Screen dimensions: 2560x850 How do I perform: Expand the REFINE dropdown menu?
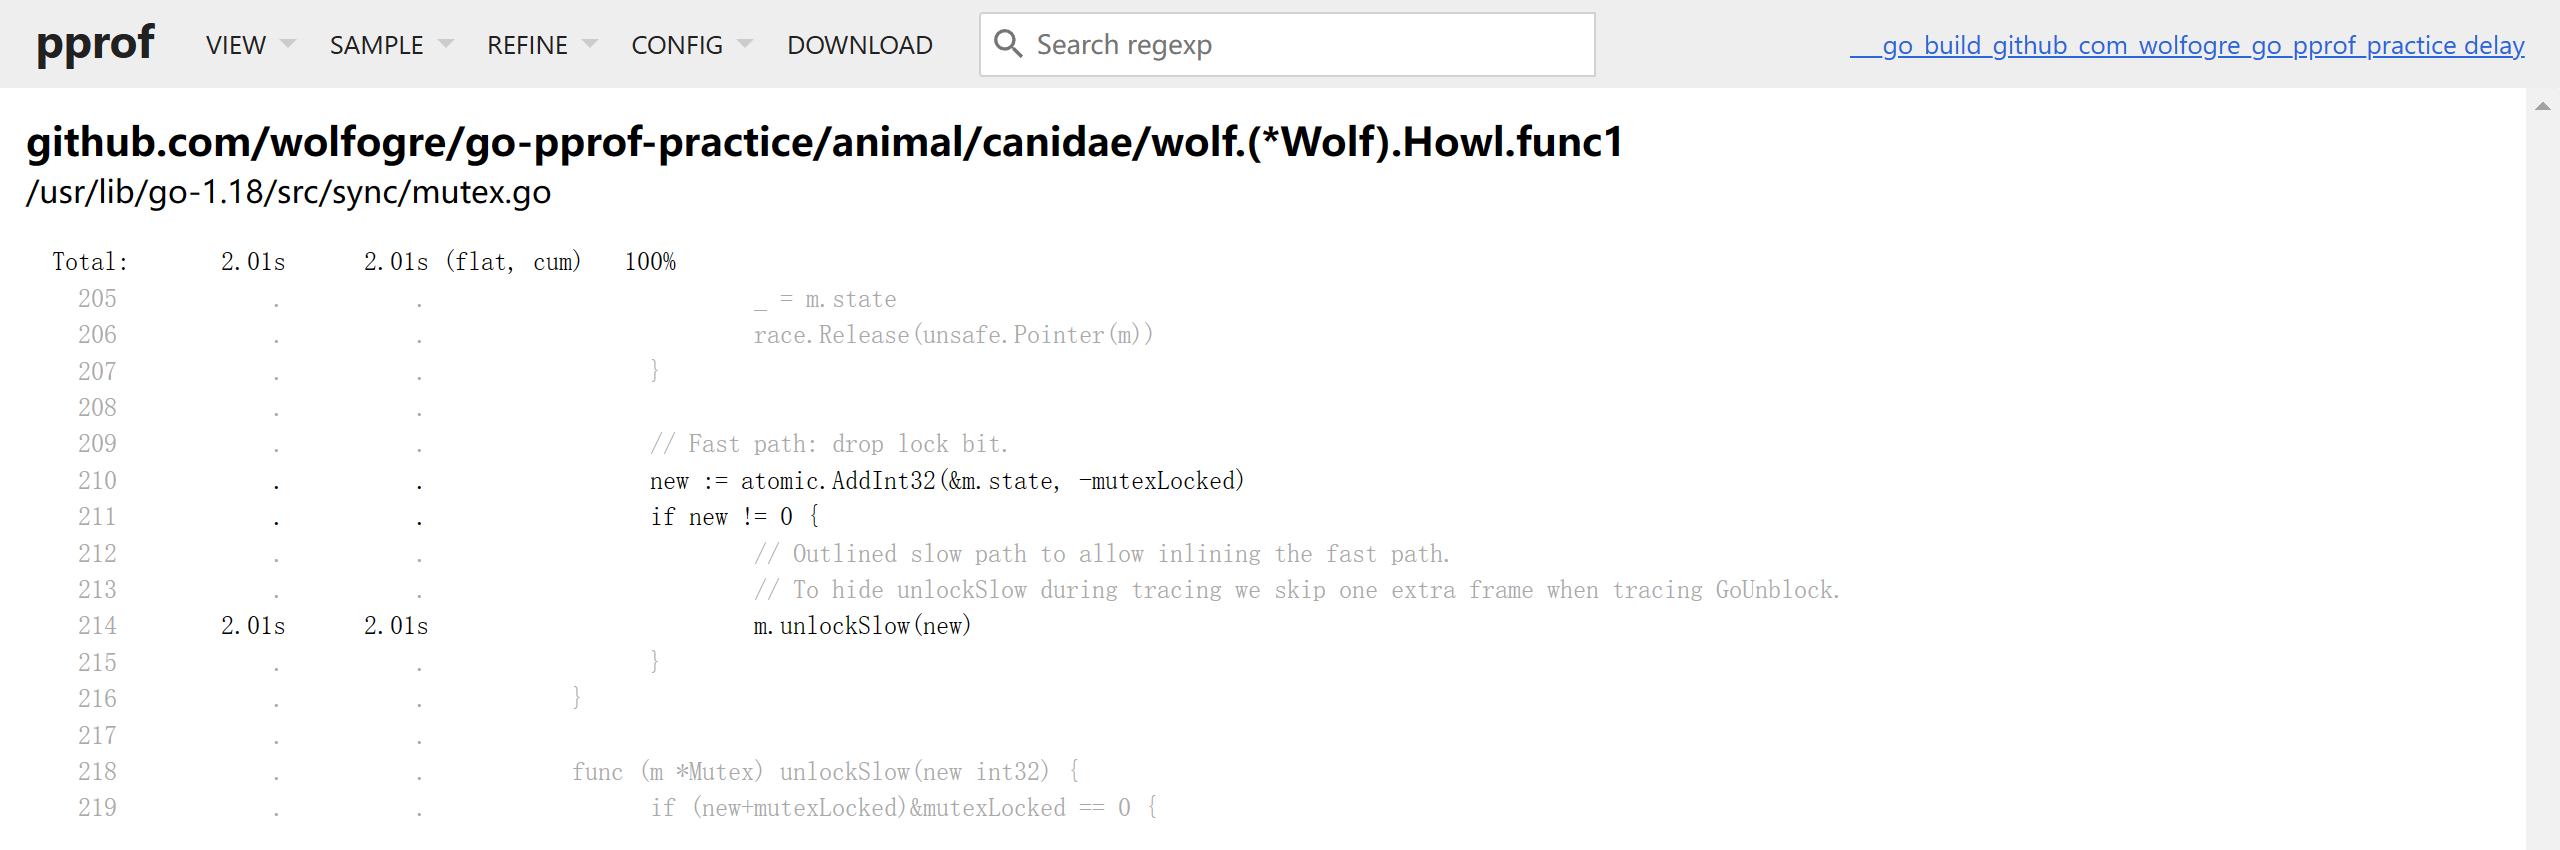(x=541, y=45)
